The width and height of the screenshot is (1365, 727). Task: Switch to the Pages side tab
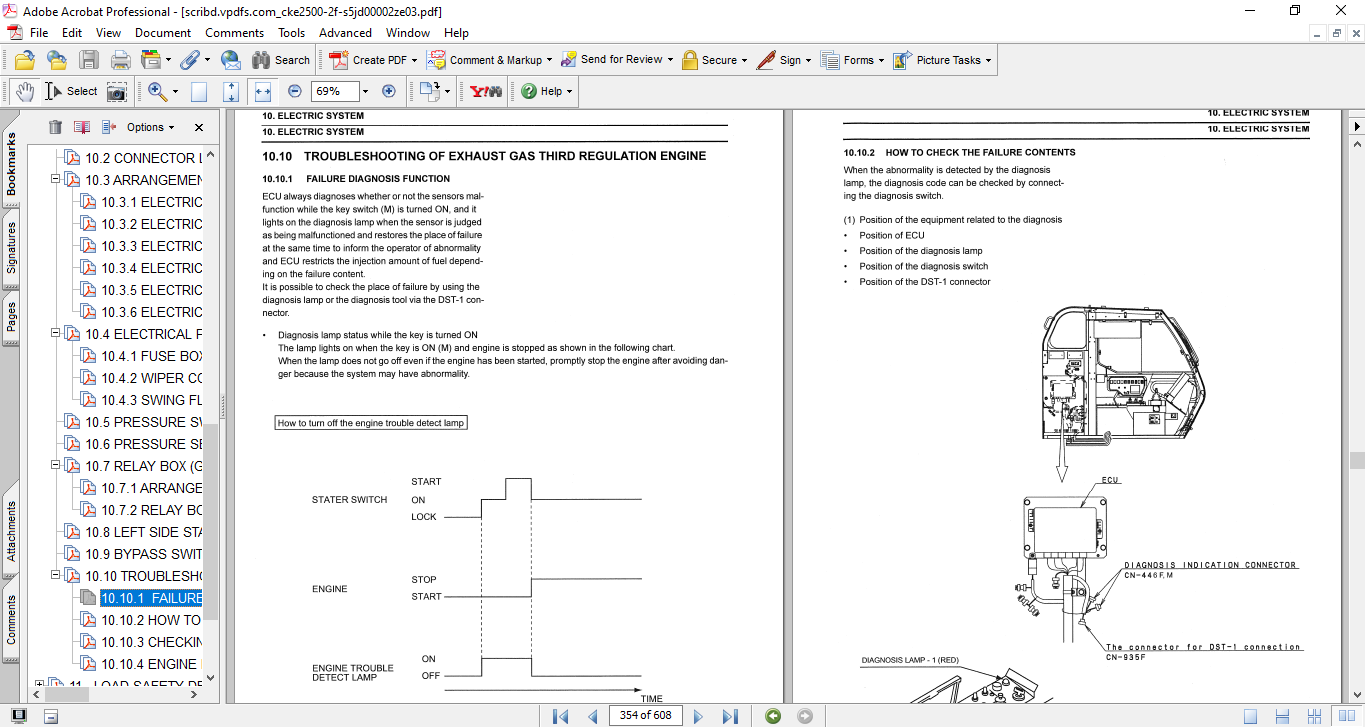coord(11,318)
